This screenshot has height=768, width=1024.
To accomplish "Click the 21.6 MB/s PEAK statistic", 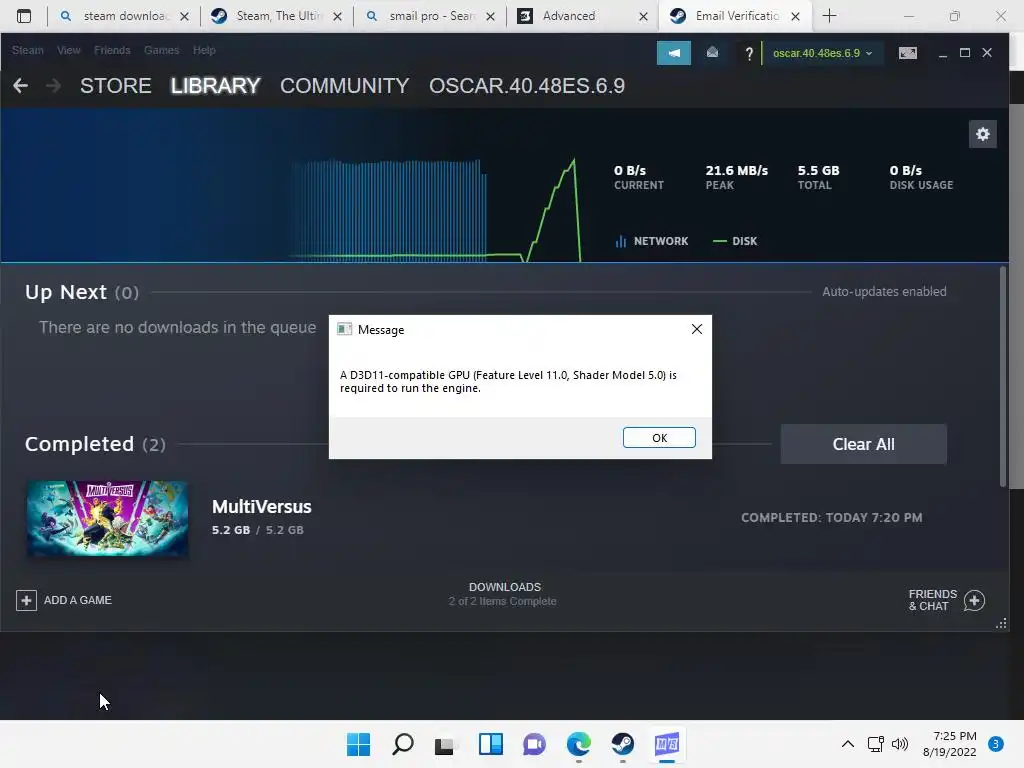I will (737, 177).
